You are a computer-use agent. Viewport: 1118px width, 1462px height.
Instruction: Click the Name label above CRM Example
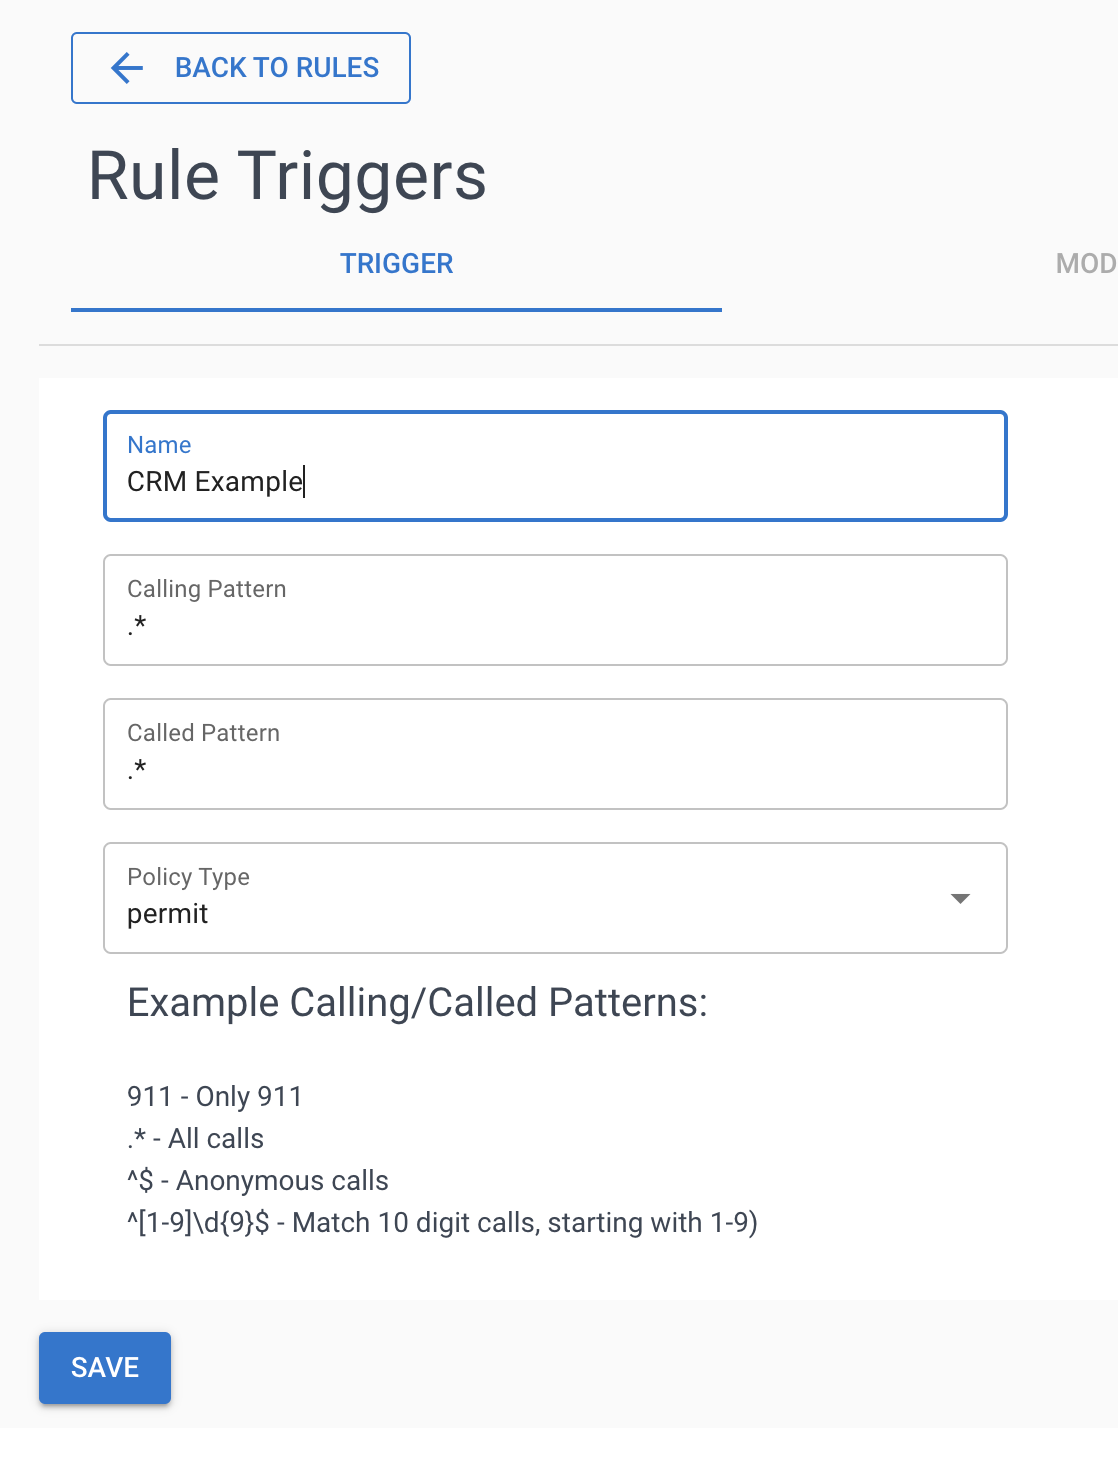pos(159,444)
